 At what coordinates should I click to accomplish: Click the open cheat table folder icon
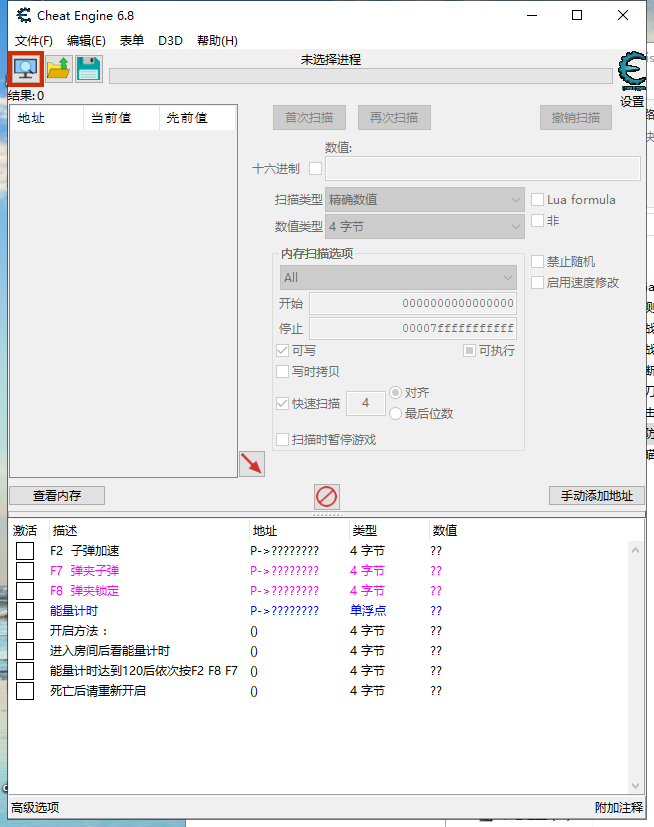(x=58, y=69)
